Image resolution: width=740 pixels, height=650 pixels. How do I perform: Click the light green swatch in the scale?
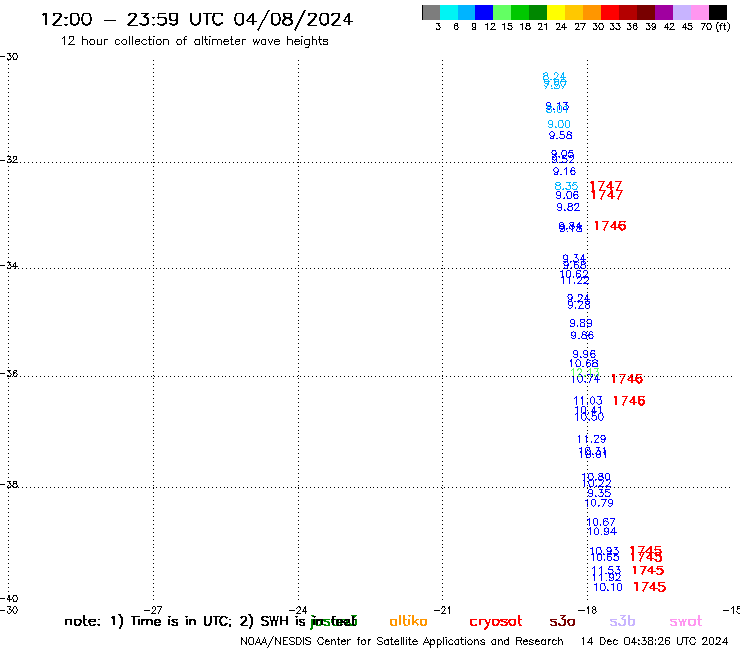pos(502,12)
